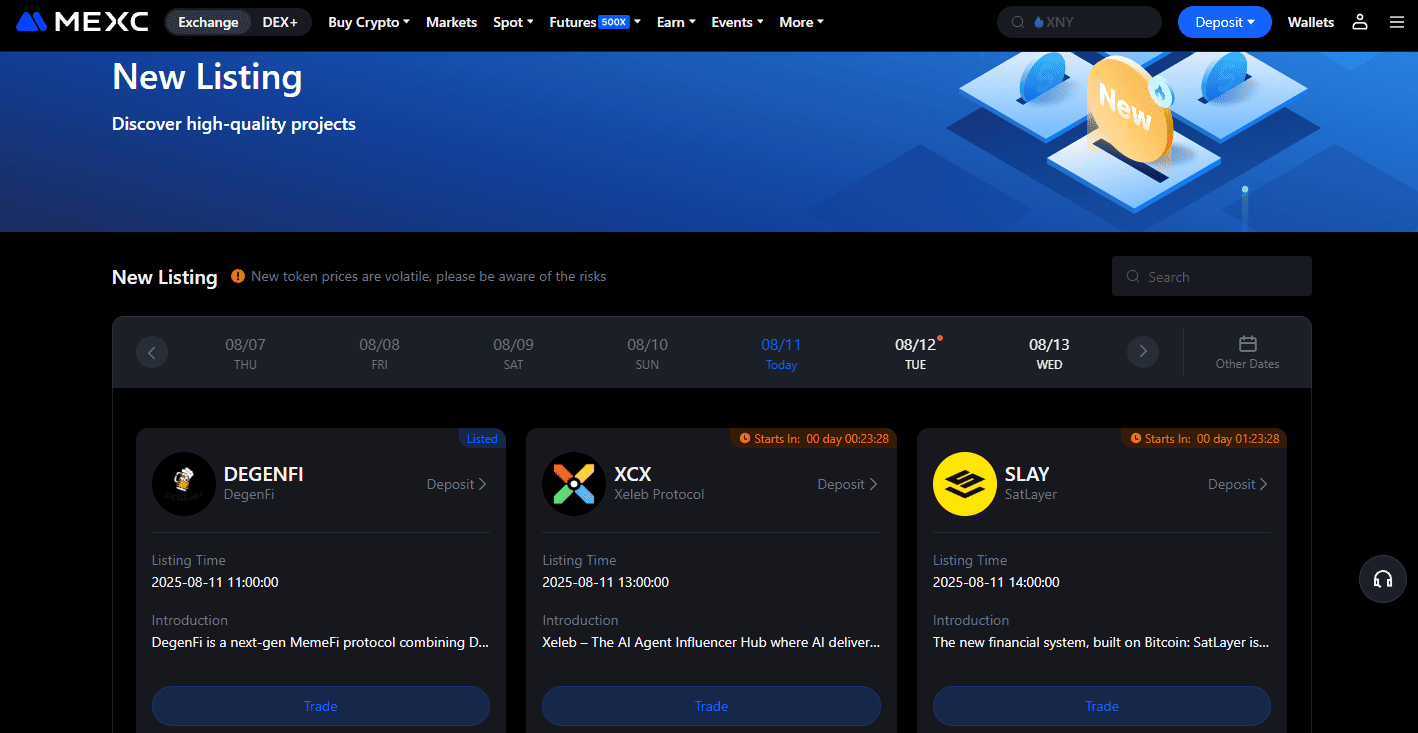Image resolution: width=1418 pixels, height=733 pixels.
Task: Click the Xeleb Protocol subtitle
Action: click(x=659, y=494)
